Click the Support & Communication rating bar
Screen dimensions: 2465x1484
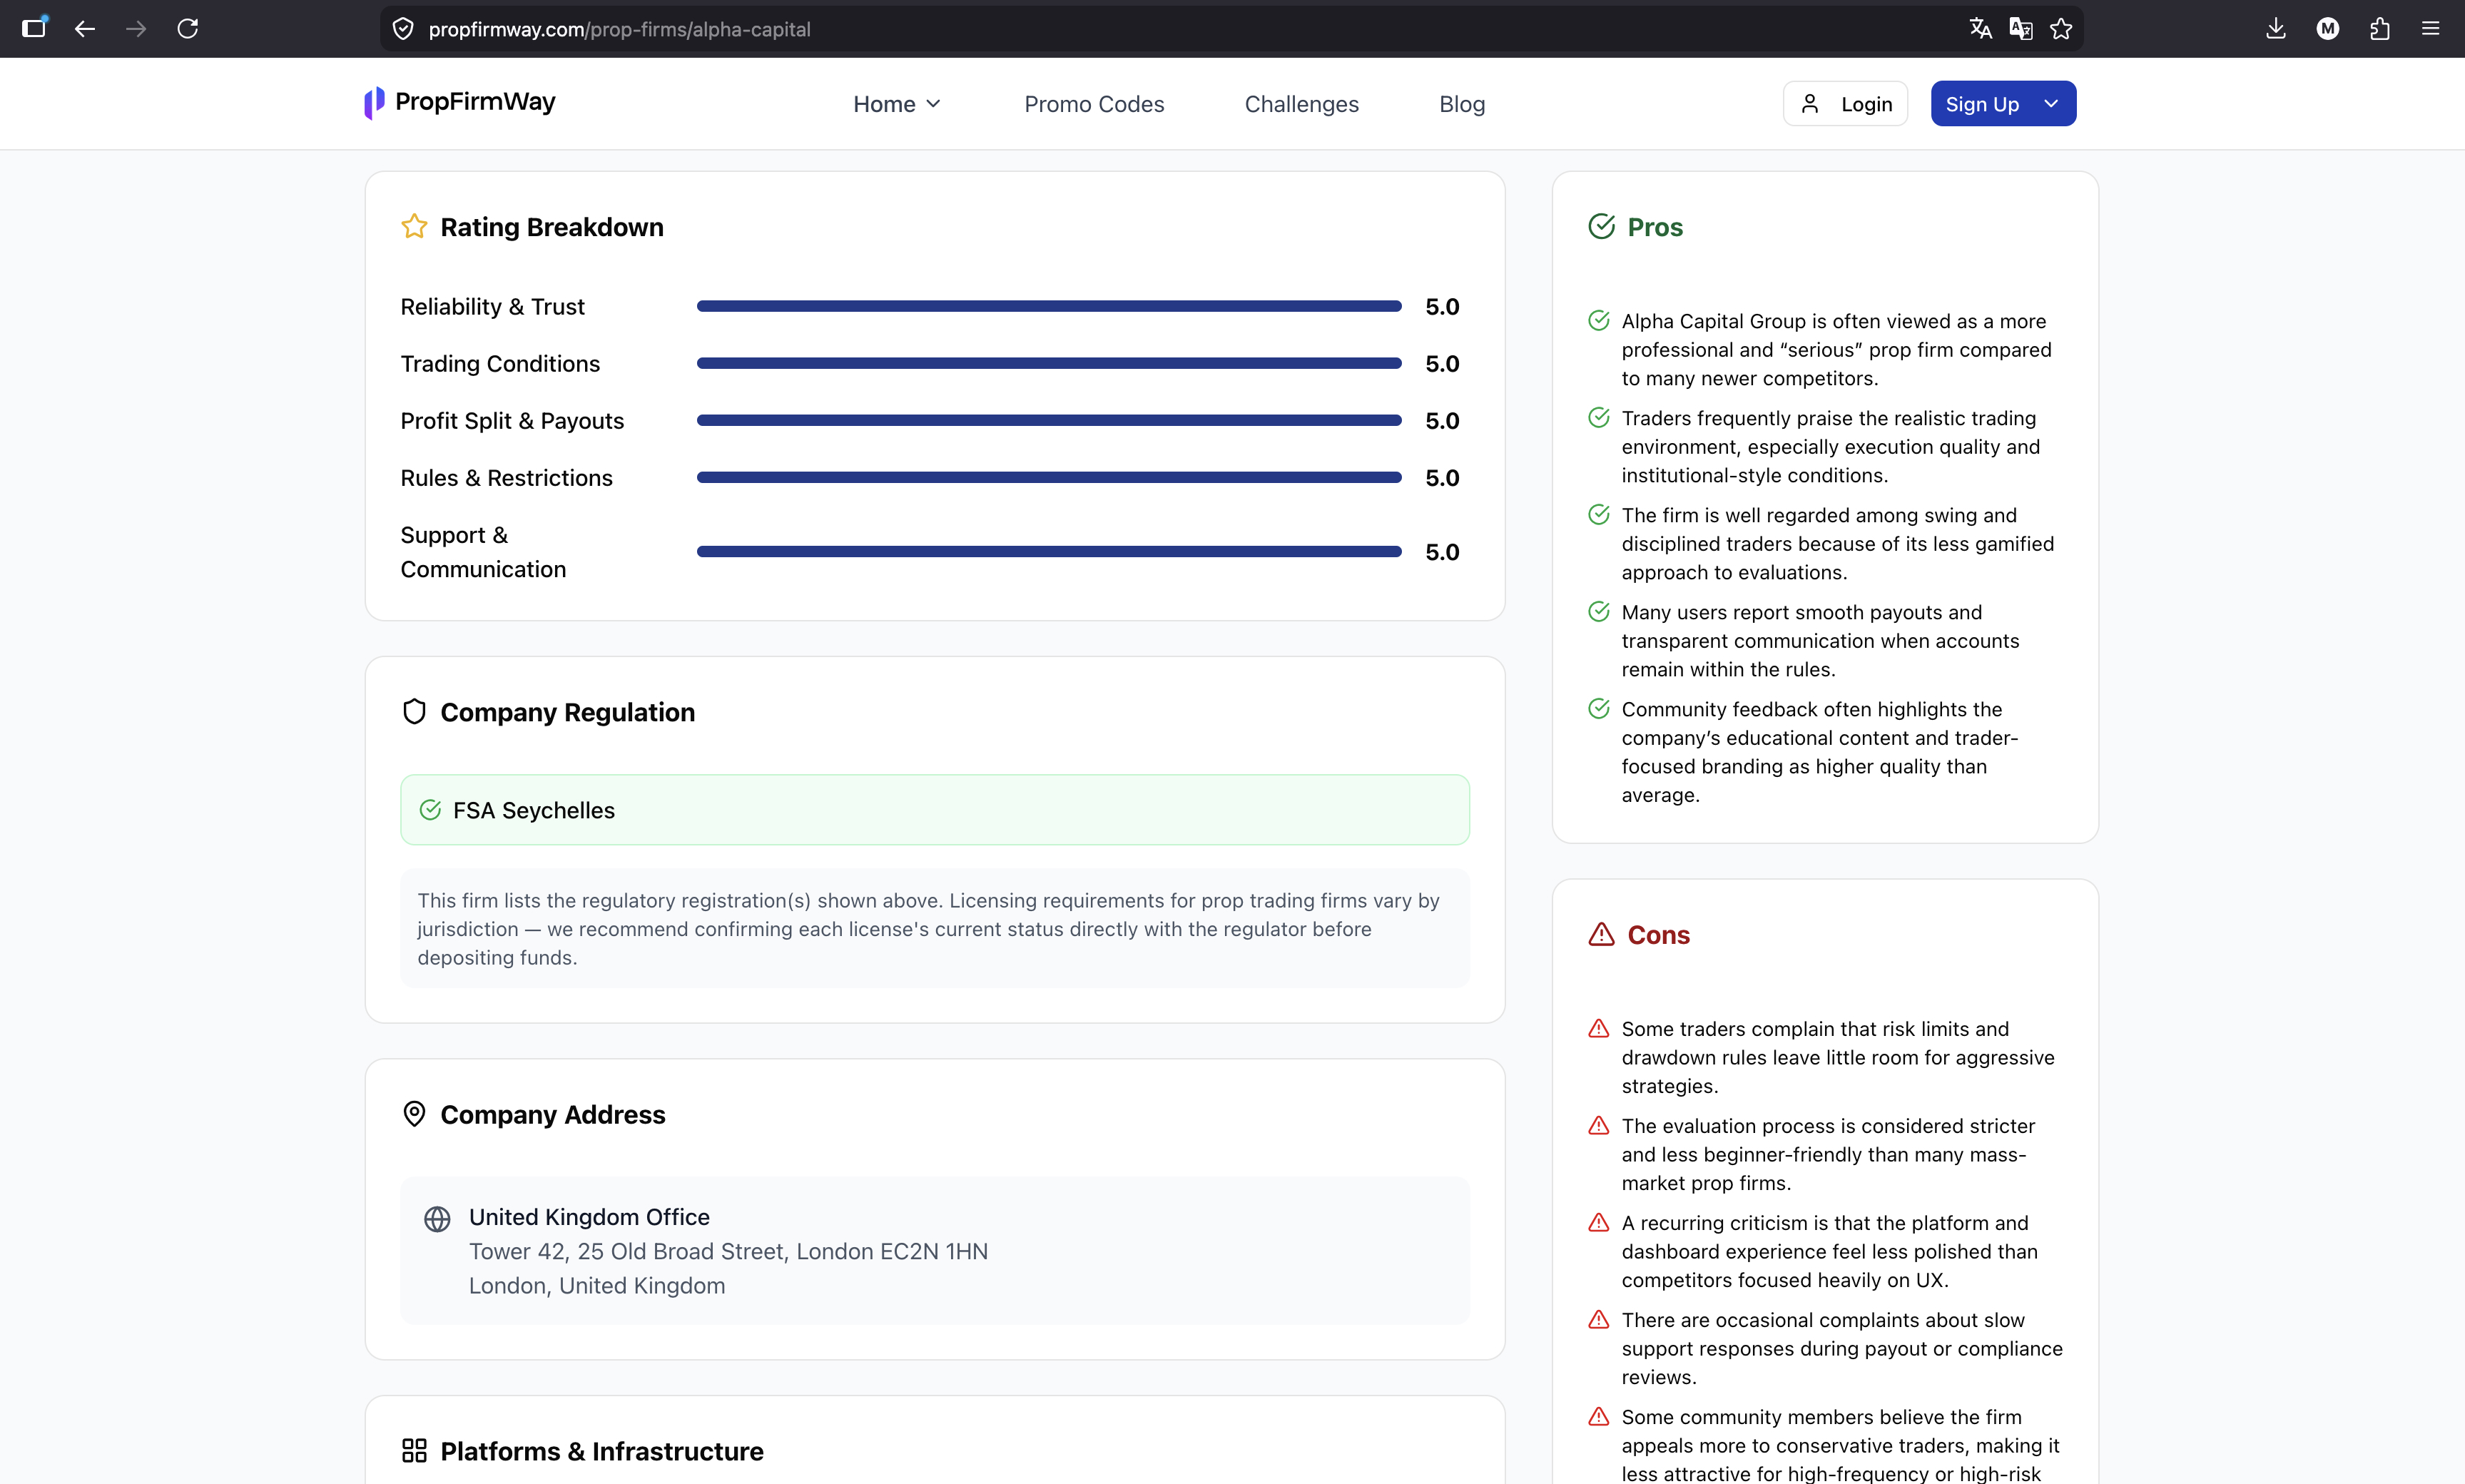coord(1049,552)
